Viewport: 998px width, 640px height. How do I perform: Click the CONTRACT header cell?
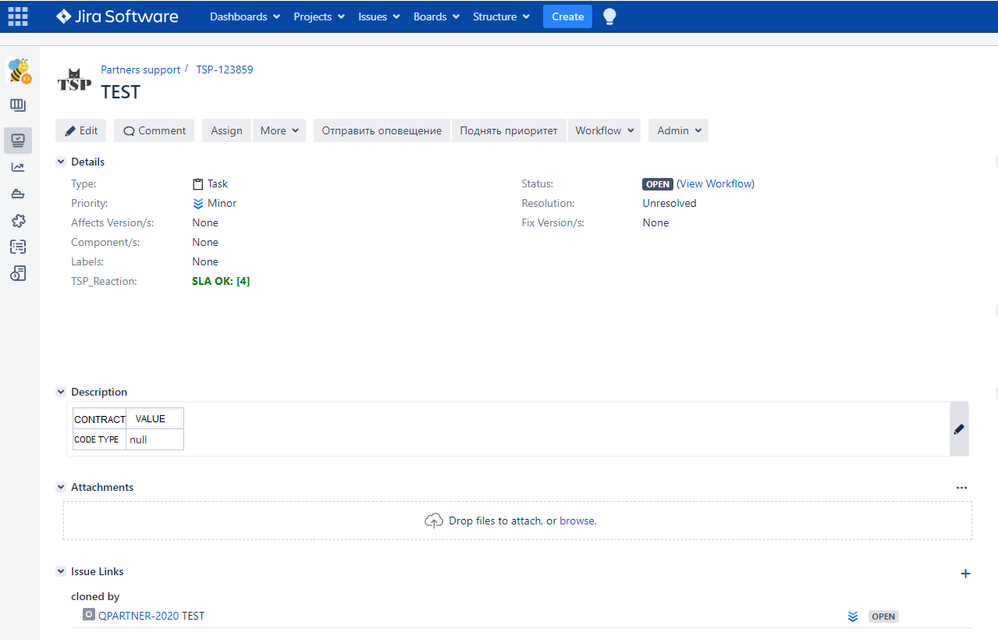99,419
